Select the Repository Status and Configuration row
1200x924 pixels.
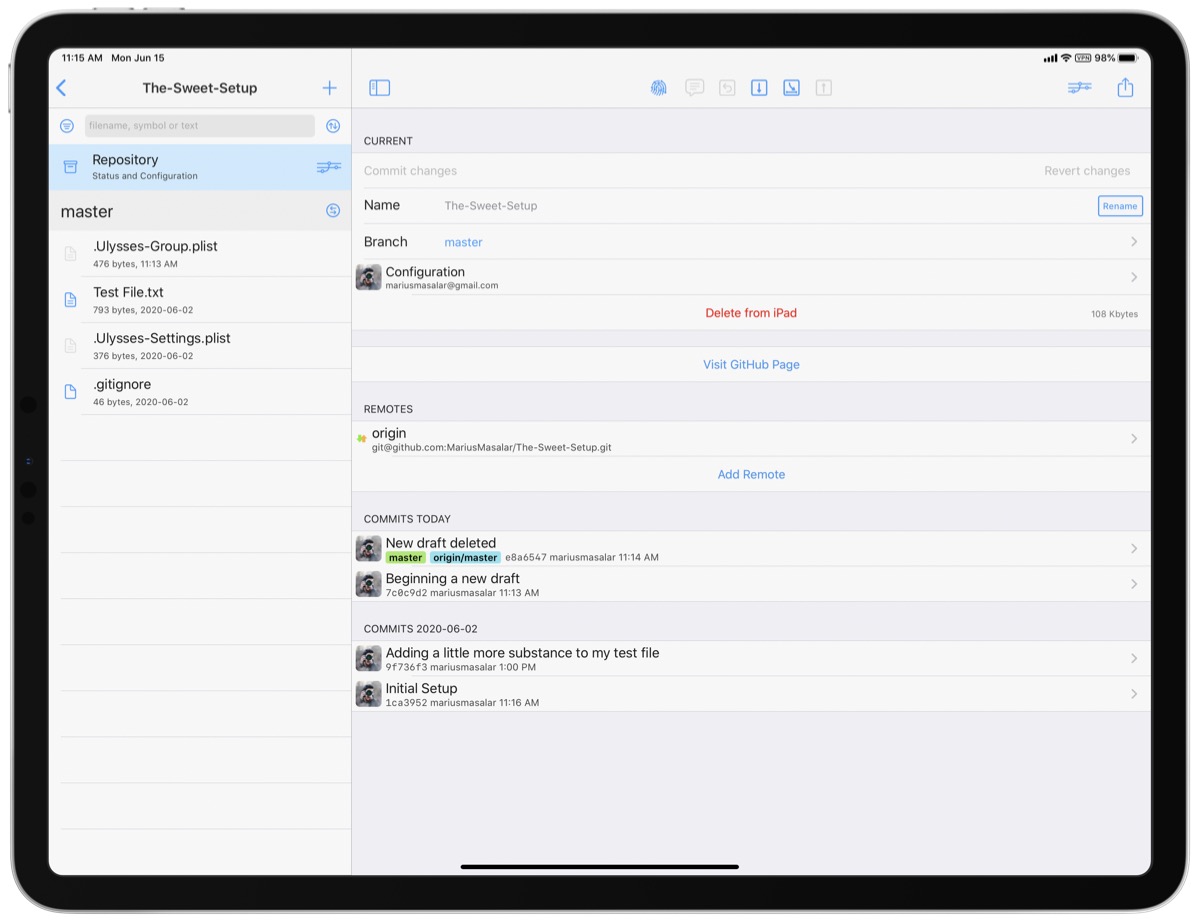click(200, 167)
